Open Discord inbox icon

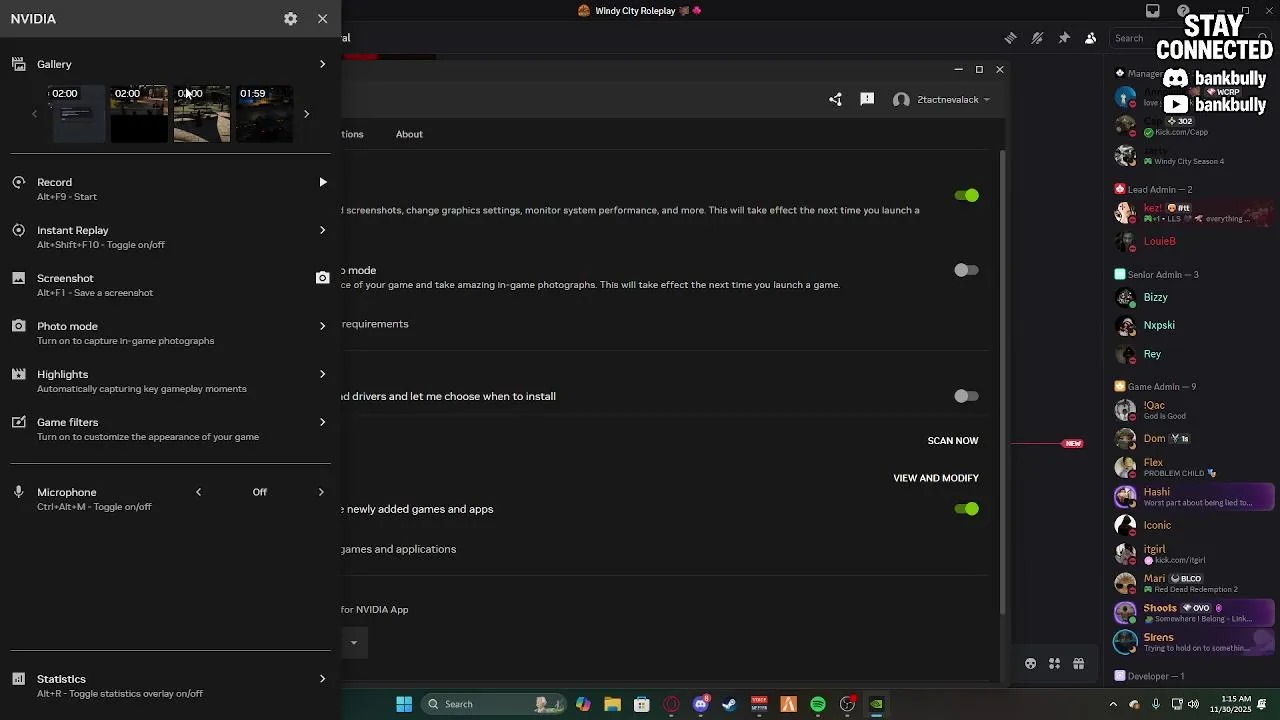tap(1153, 11)
